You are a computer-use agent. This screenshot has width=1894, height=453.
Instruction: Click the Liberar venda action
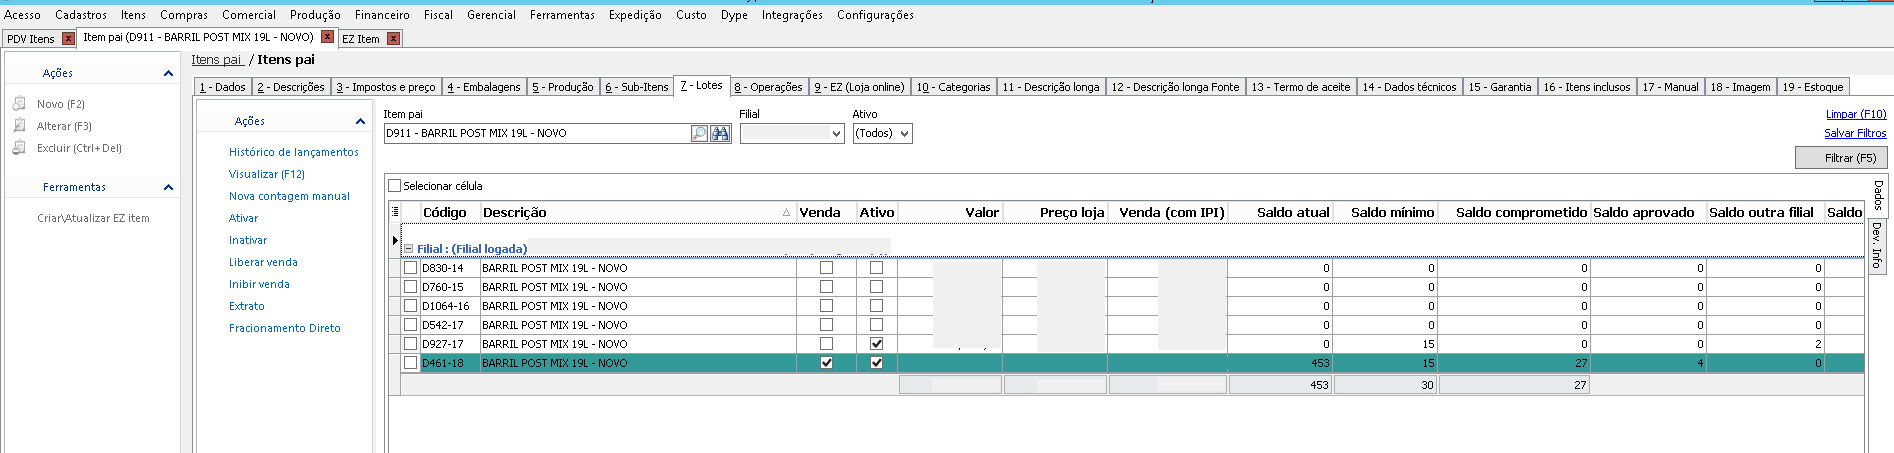[x=263, y=262]
